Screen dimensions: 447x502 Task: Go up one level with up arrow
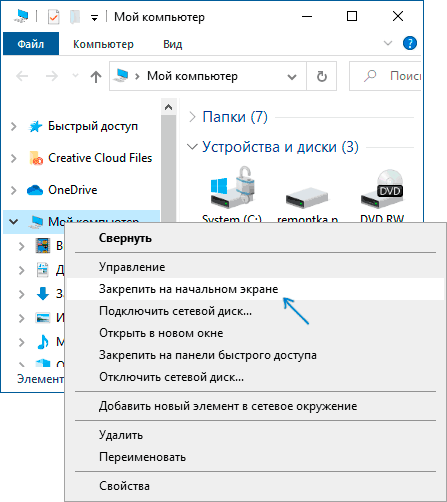[x=96, y=77]
